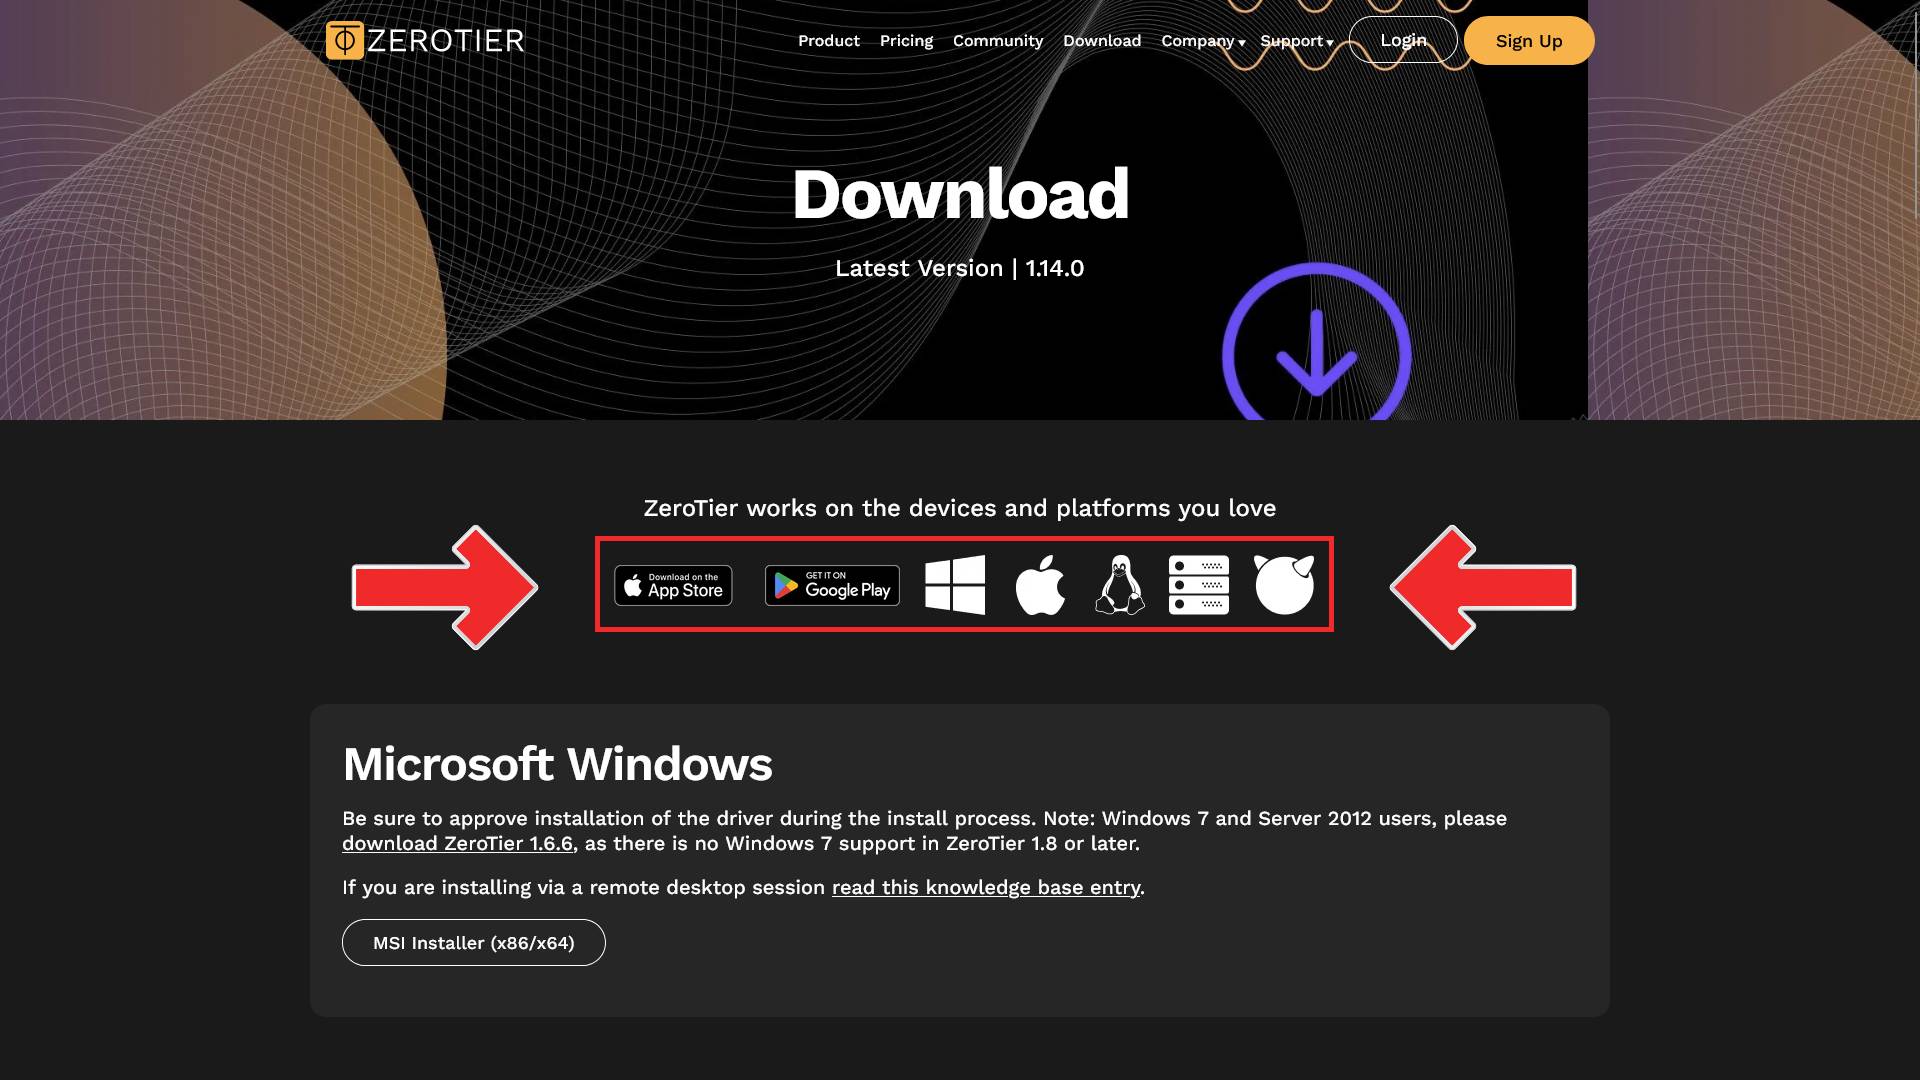
Task: Open the Product menu item
Action: click(829, 41)
